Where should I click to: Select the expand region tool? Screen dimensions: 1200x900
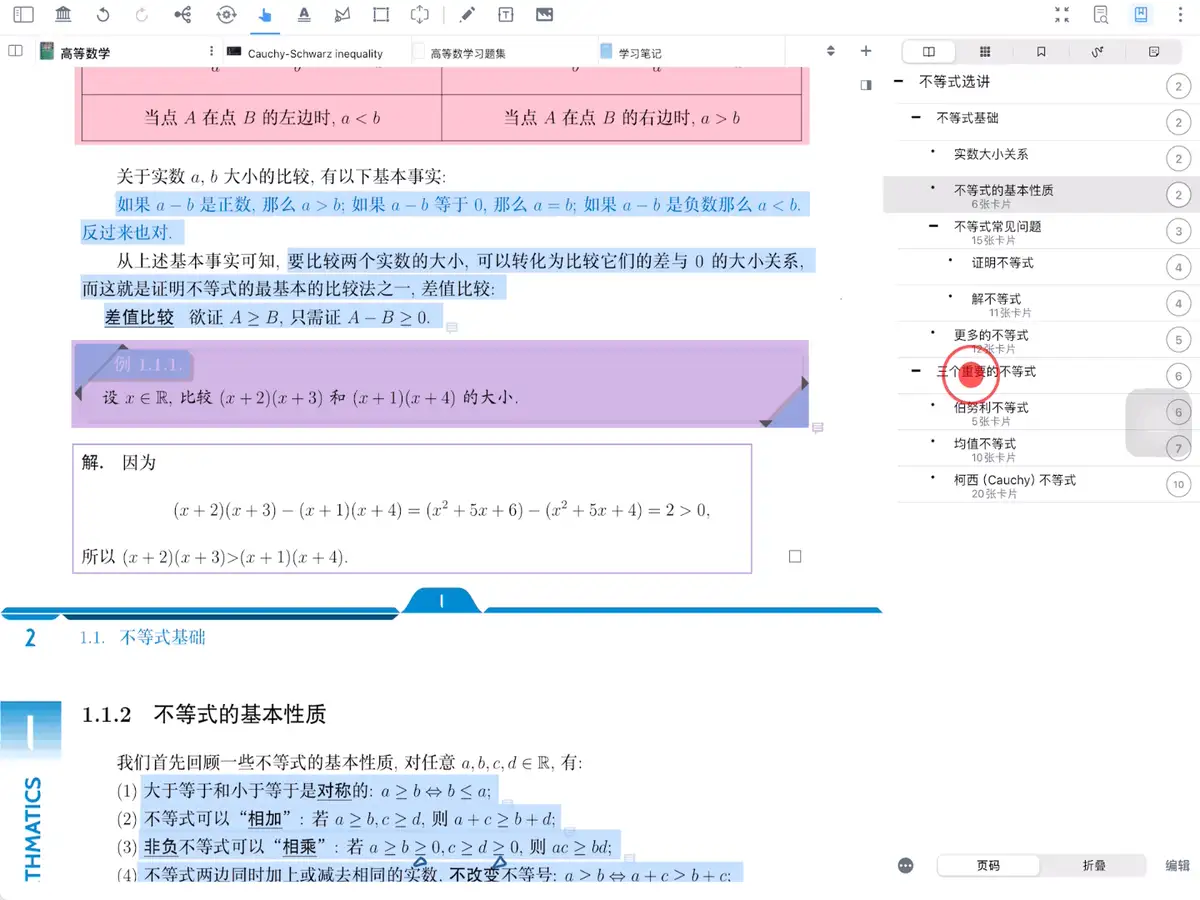click(x=420, y=15)
